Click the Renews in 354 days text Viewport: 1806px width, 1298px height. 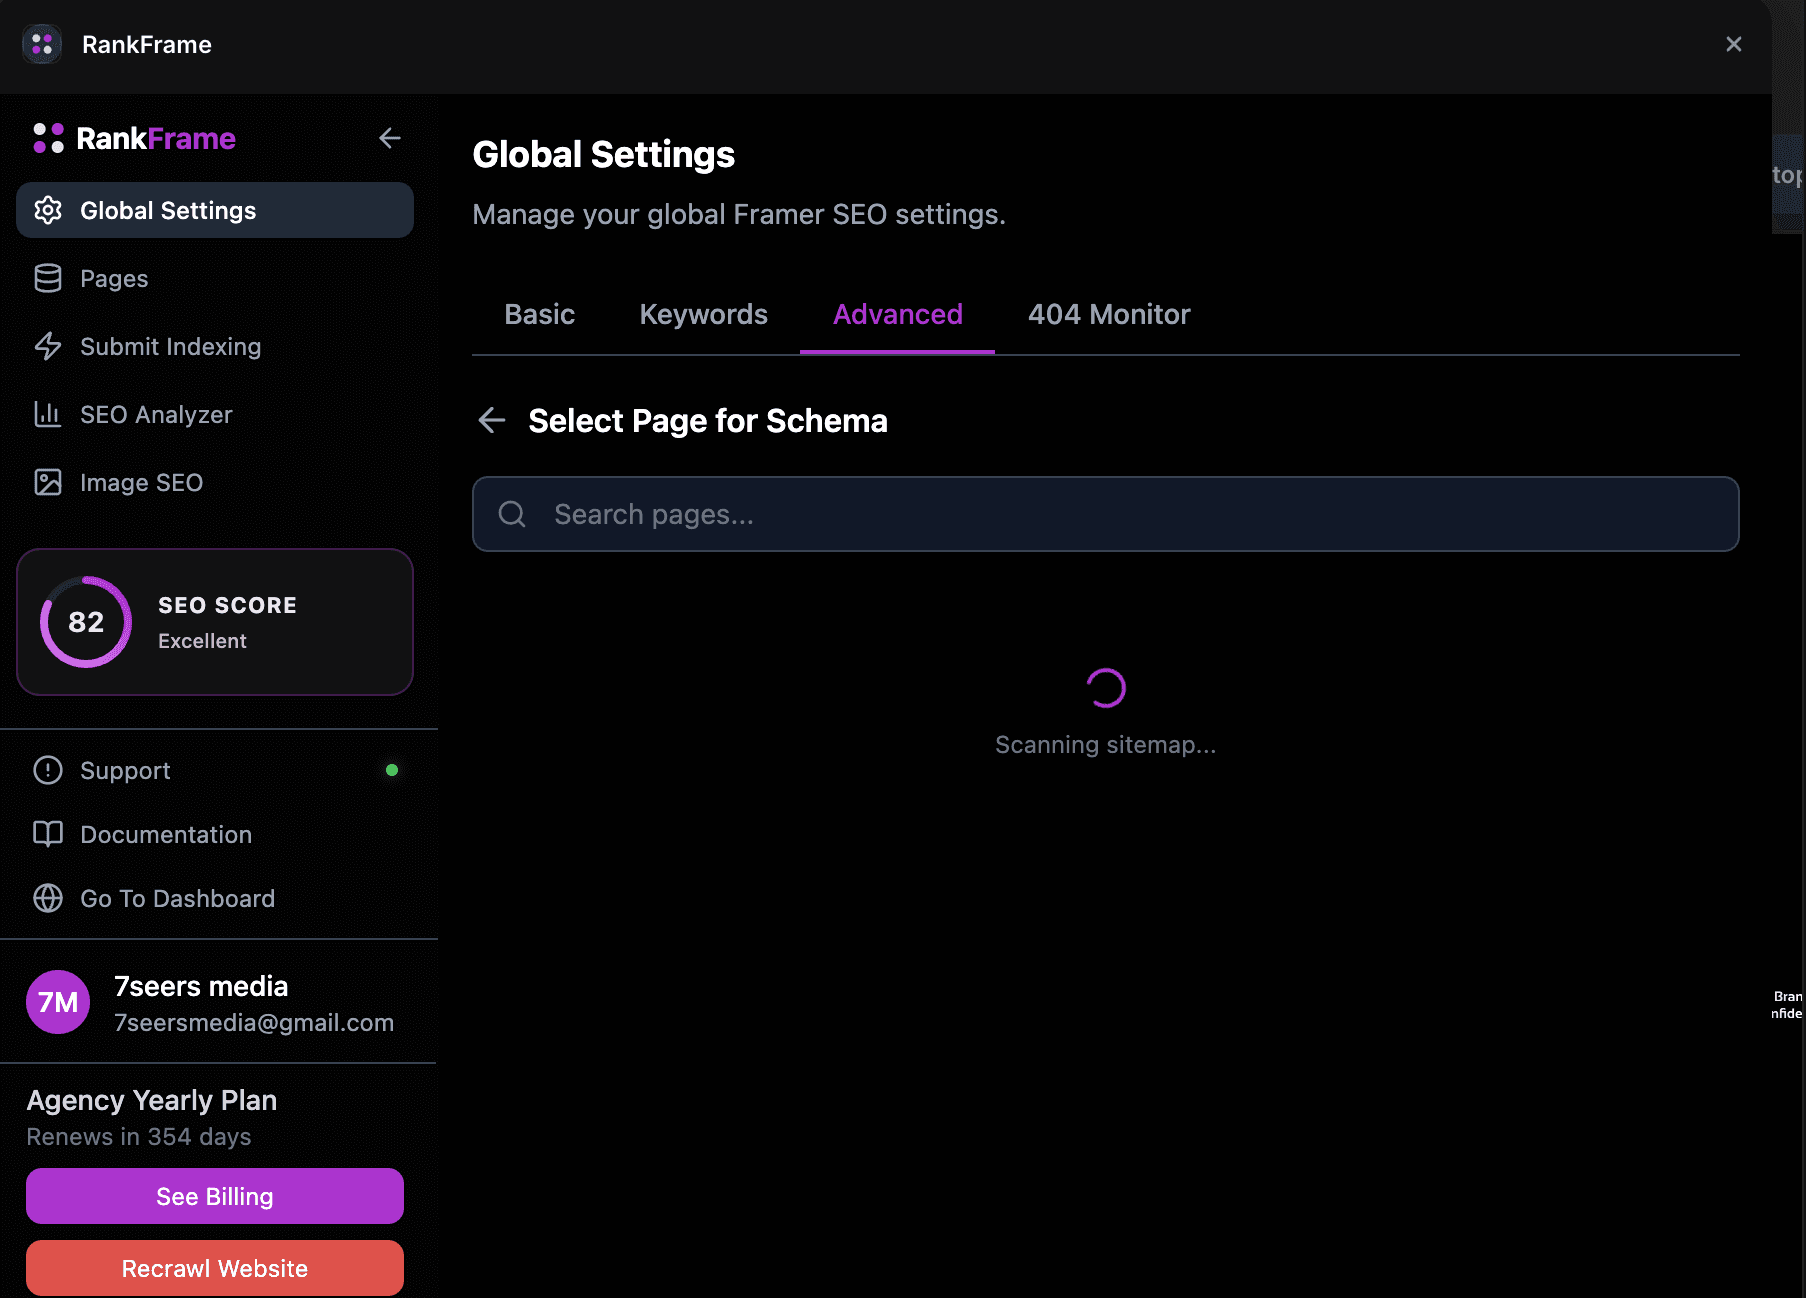tap(139, 1137)
